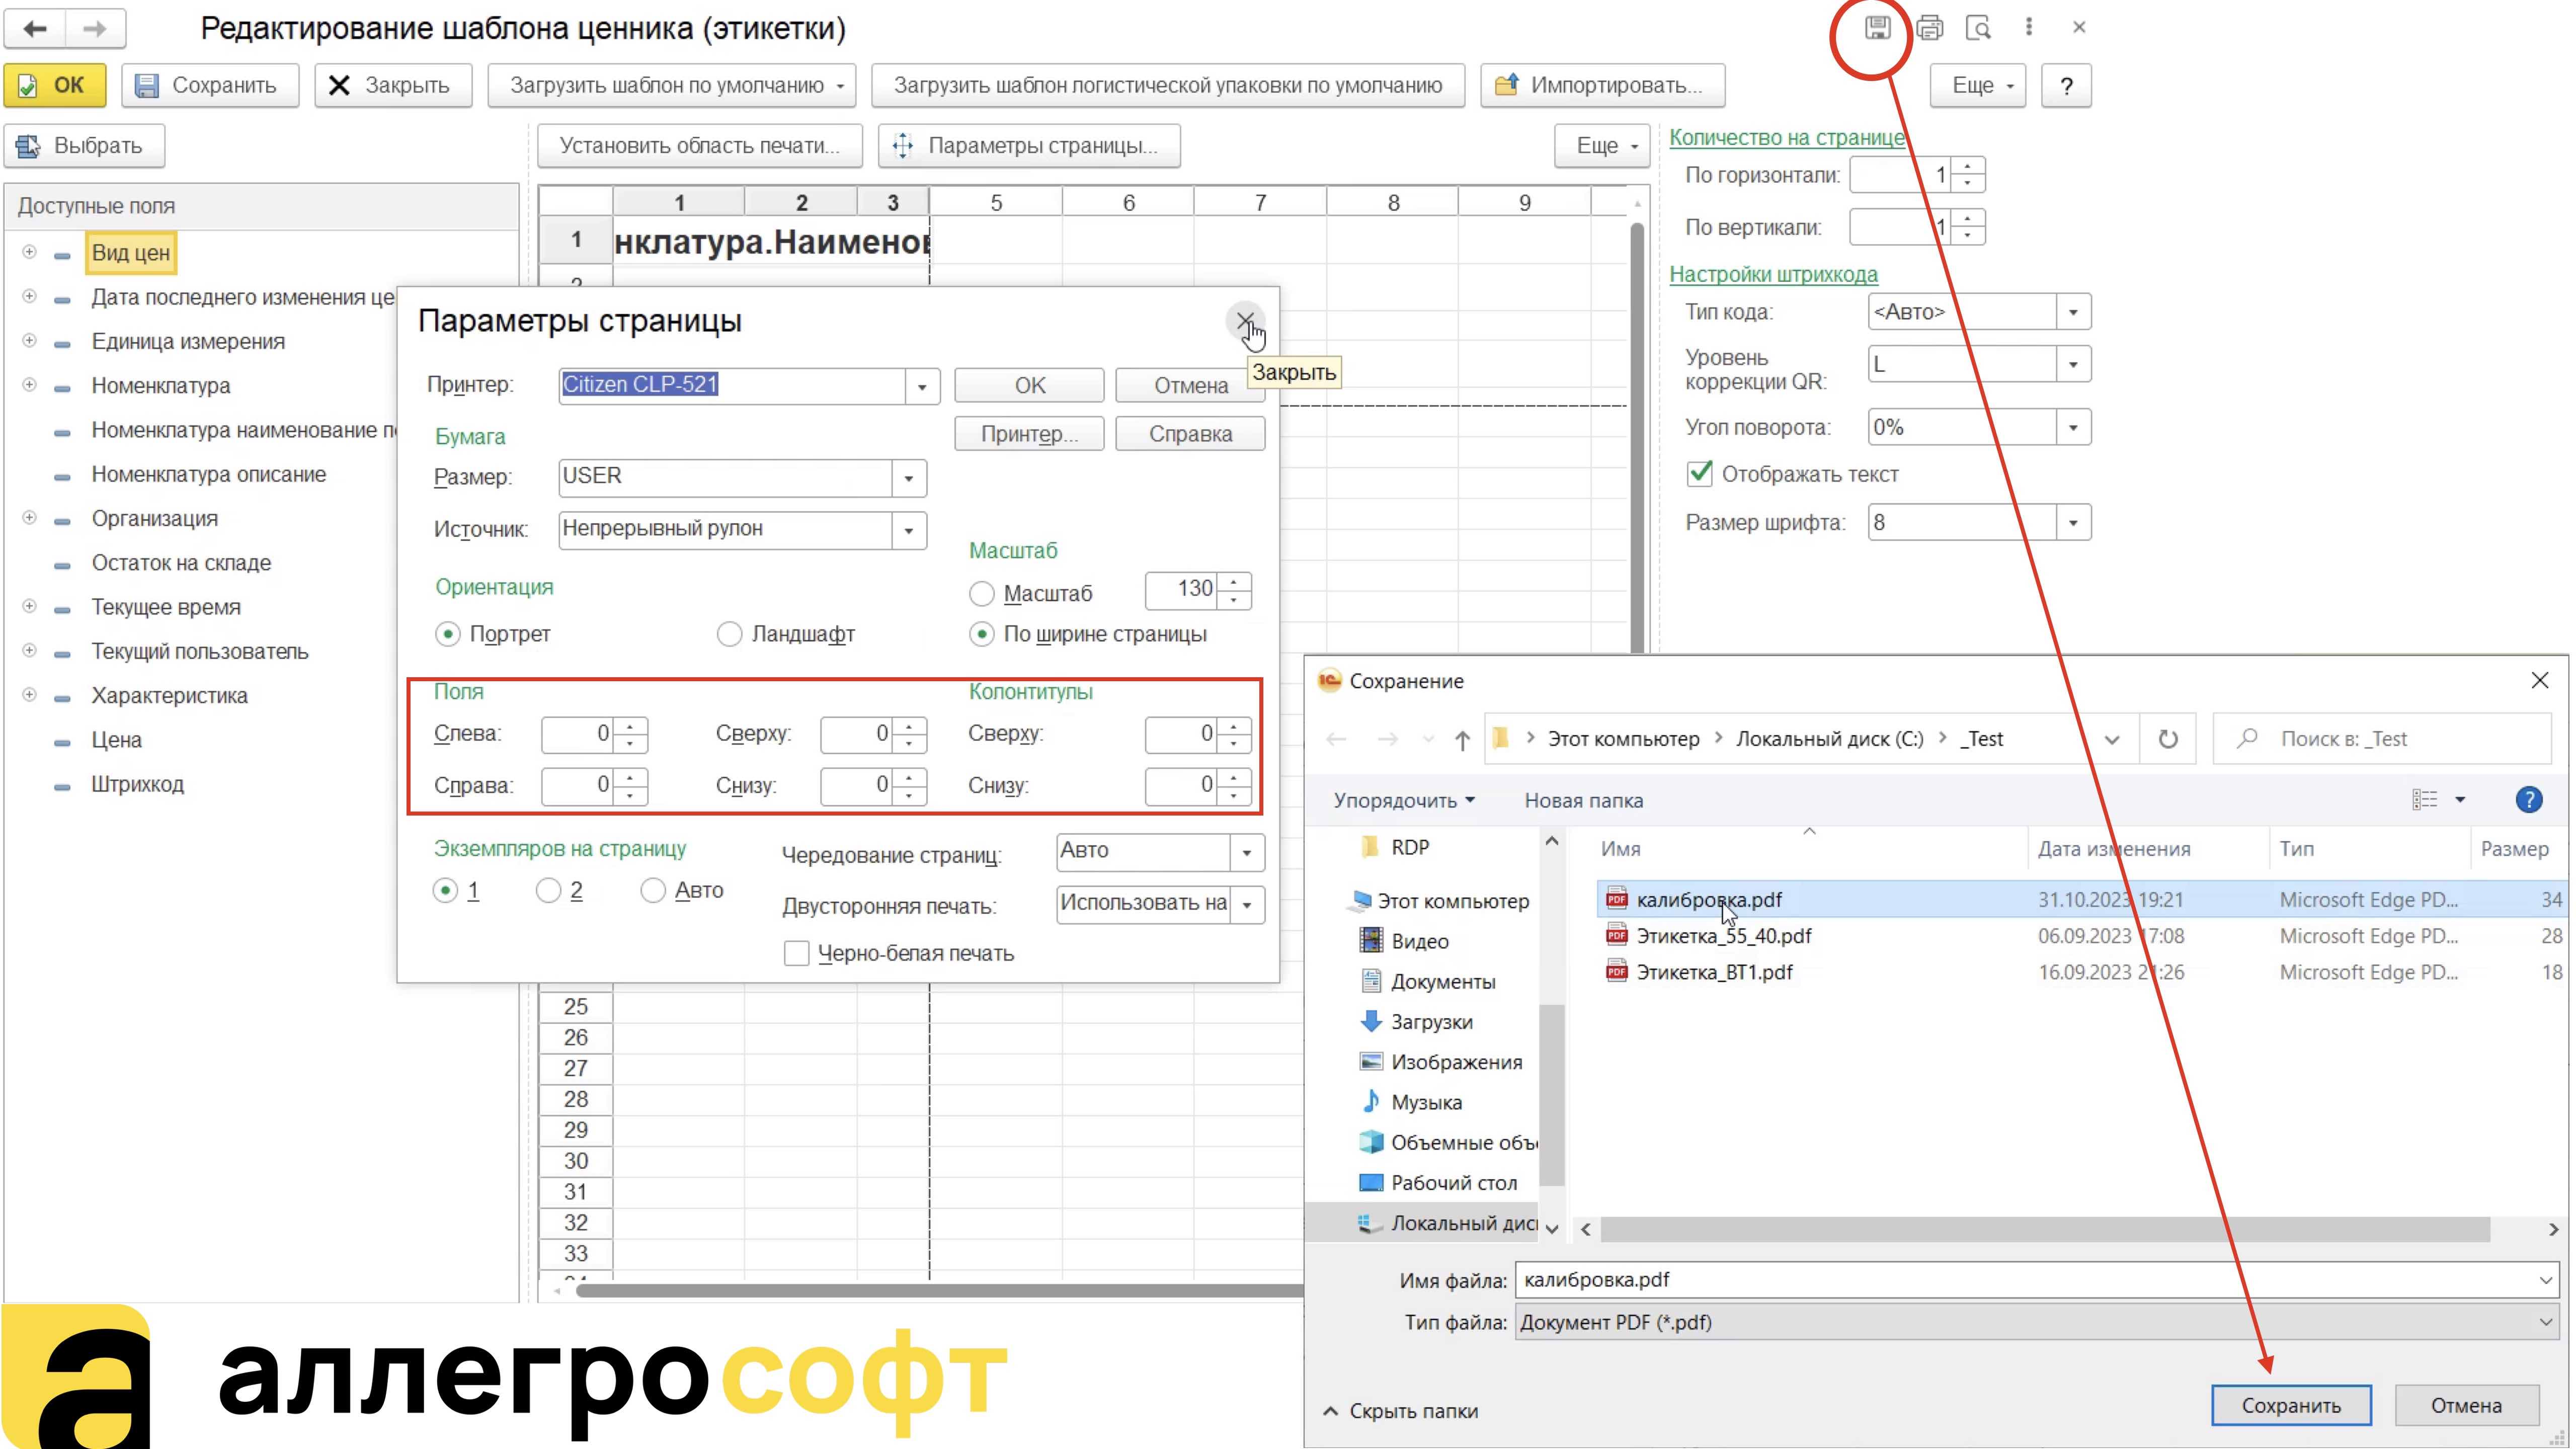
Task: Go up one folder in the Сохранение dialog
Action: click(x=1462, y=740)
